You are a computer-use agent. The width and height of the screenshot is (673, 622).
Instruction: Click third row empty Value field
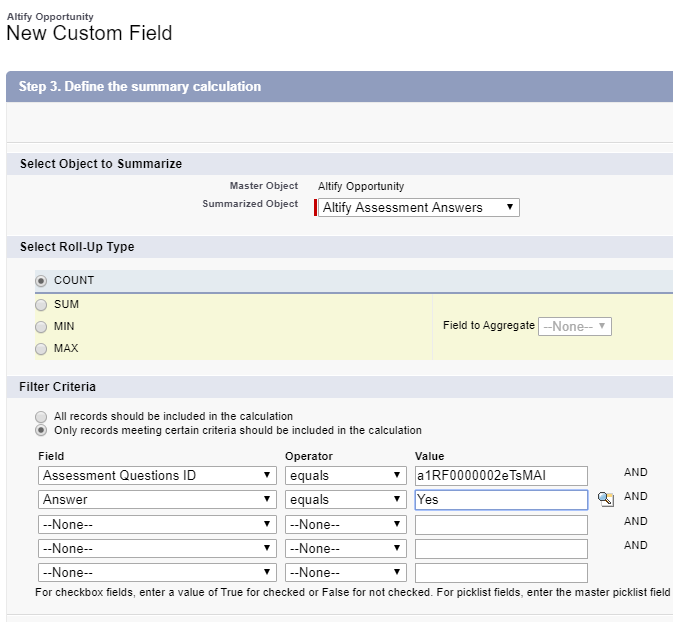[501, 525]
